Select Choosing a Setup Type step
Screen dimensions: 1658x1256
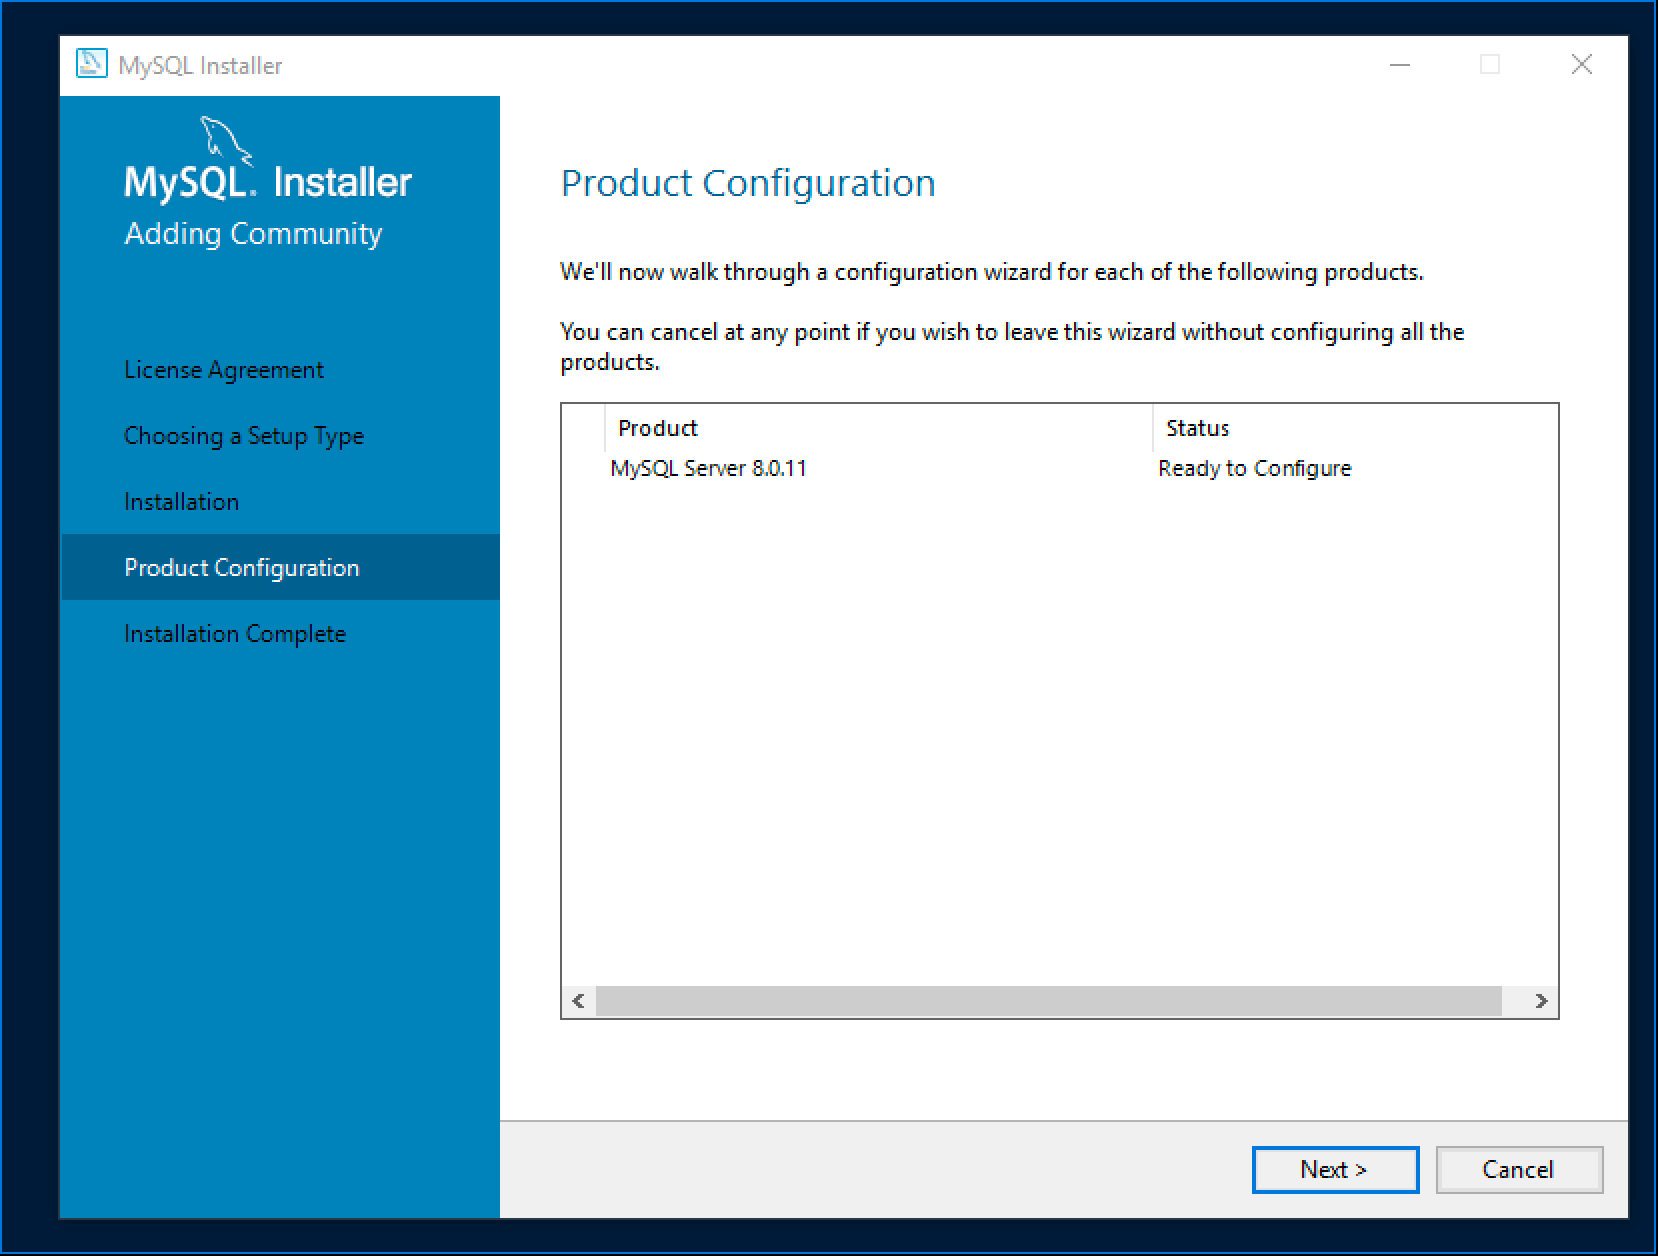click(244, 436)
